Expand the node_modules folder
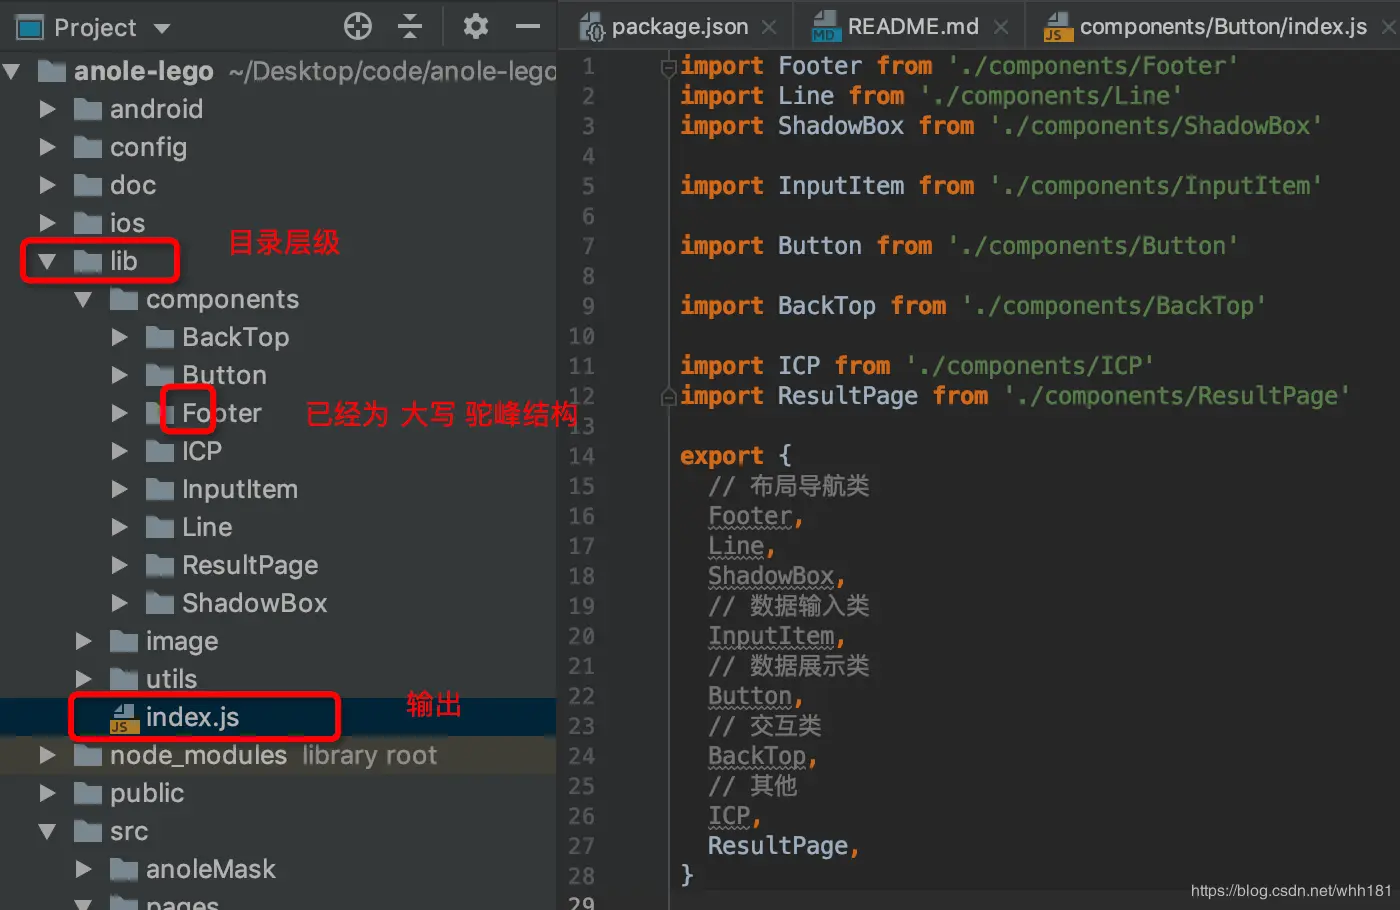The image size is (1400, 910). tap(47, 755)
